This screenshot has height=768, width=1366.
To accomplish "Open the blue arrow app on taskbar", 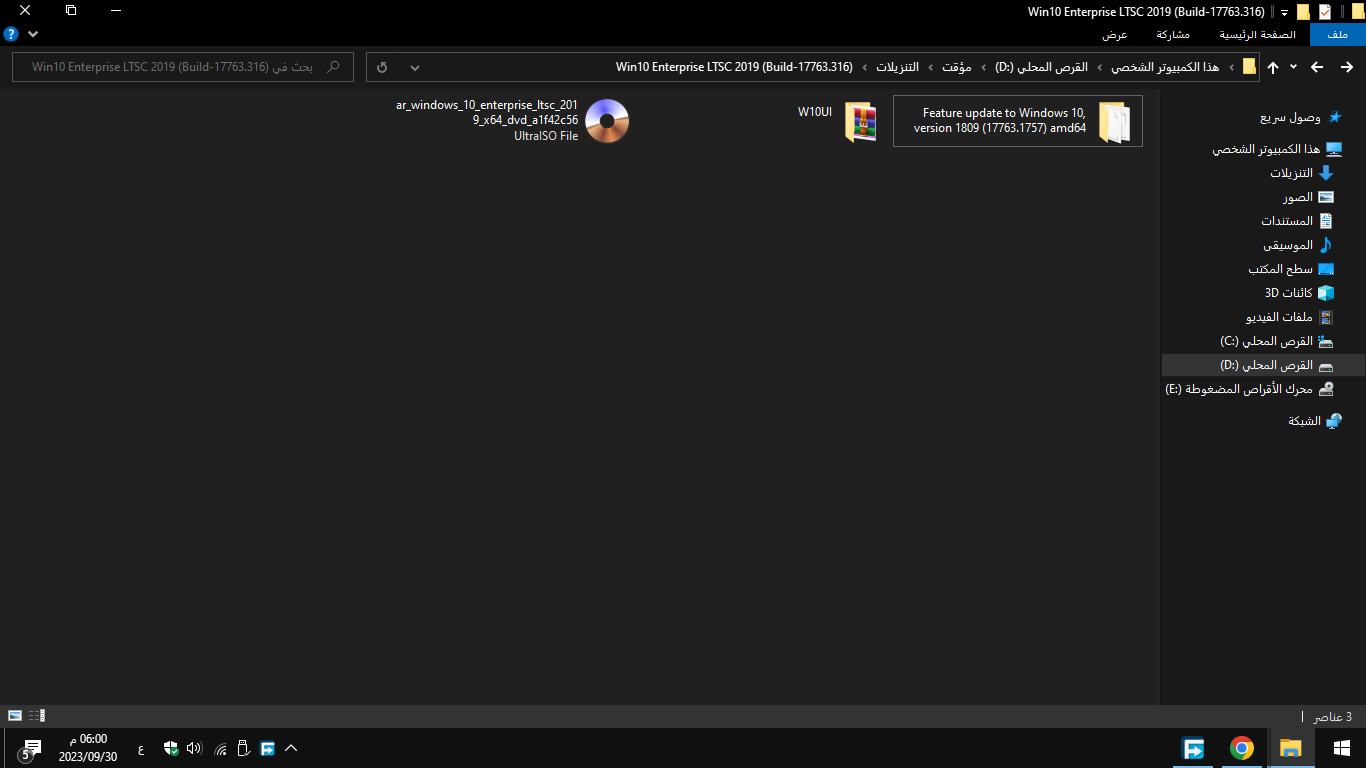I will [x=1193, y=748].
